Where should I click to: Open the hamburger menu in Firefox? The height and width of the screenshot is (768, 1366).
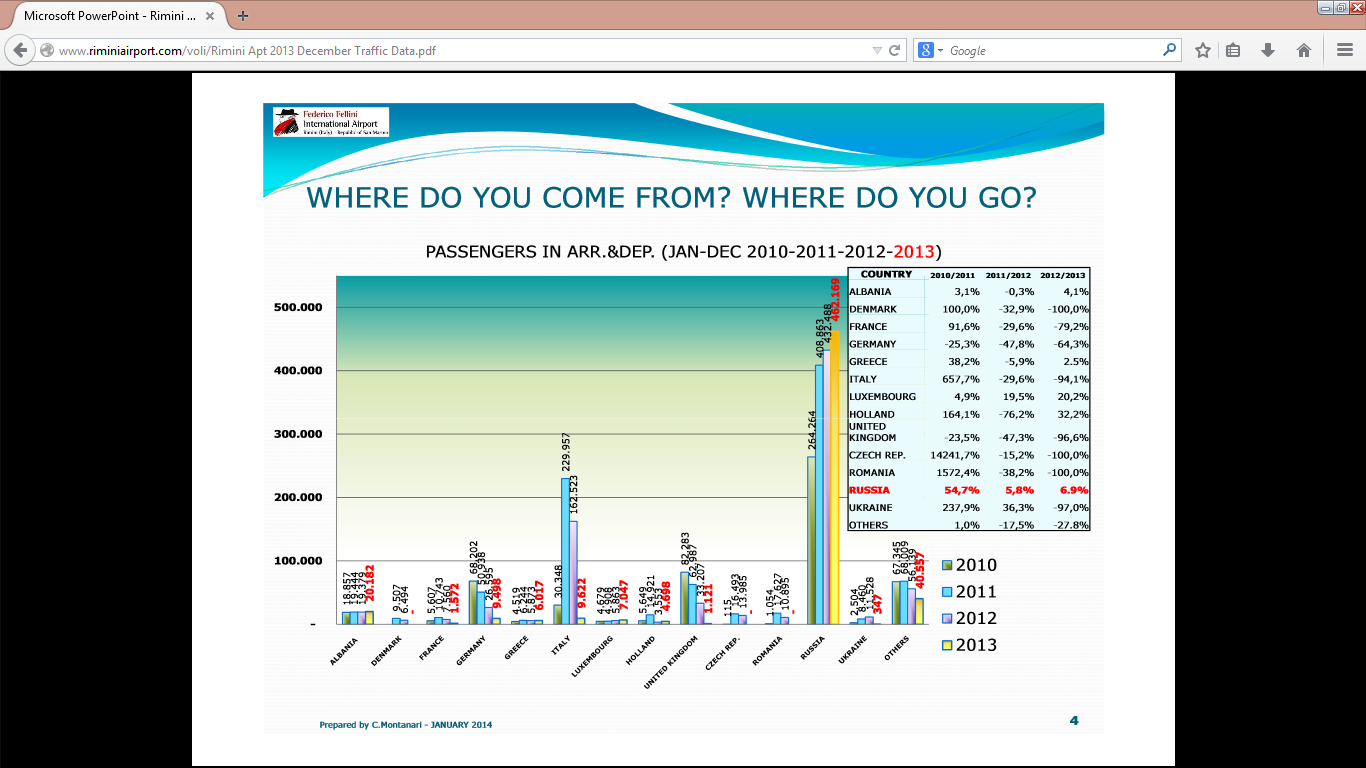point(1345,50)
